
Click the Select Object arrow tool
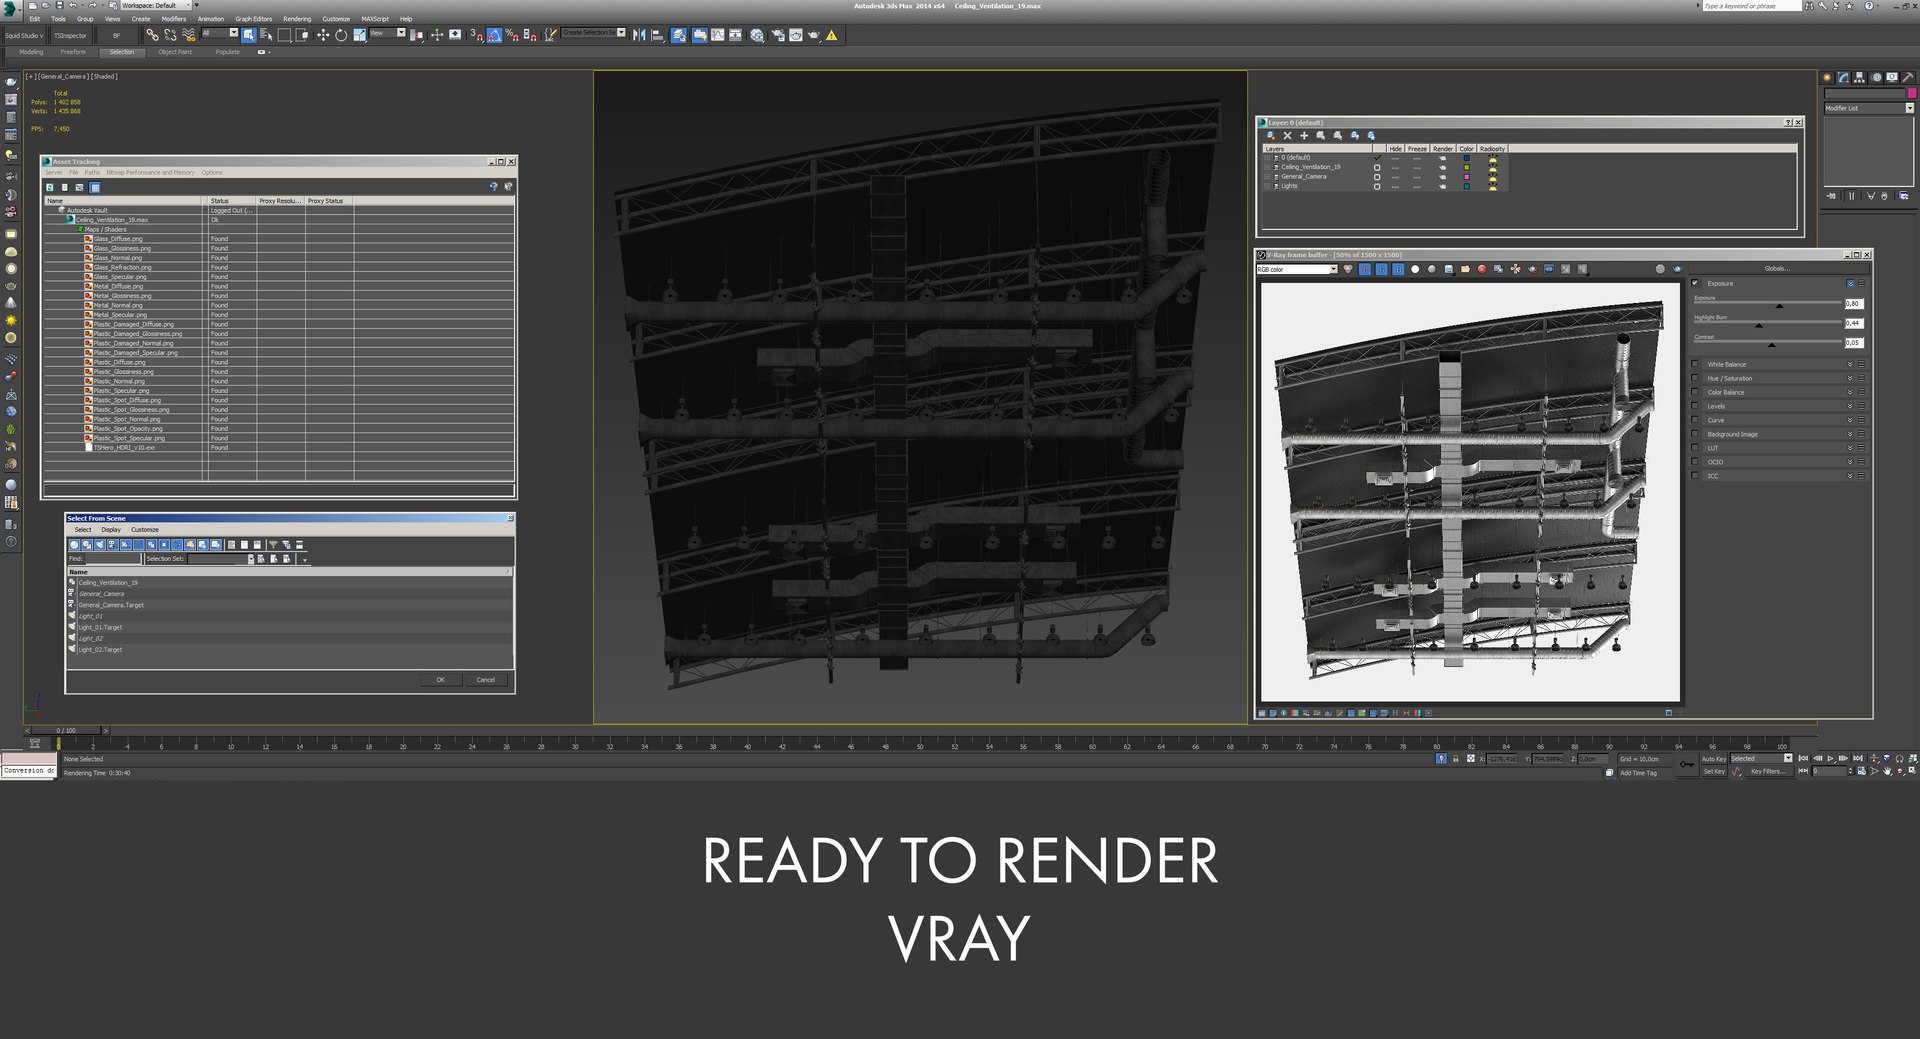click(x=248, y=35)
